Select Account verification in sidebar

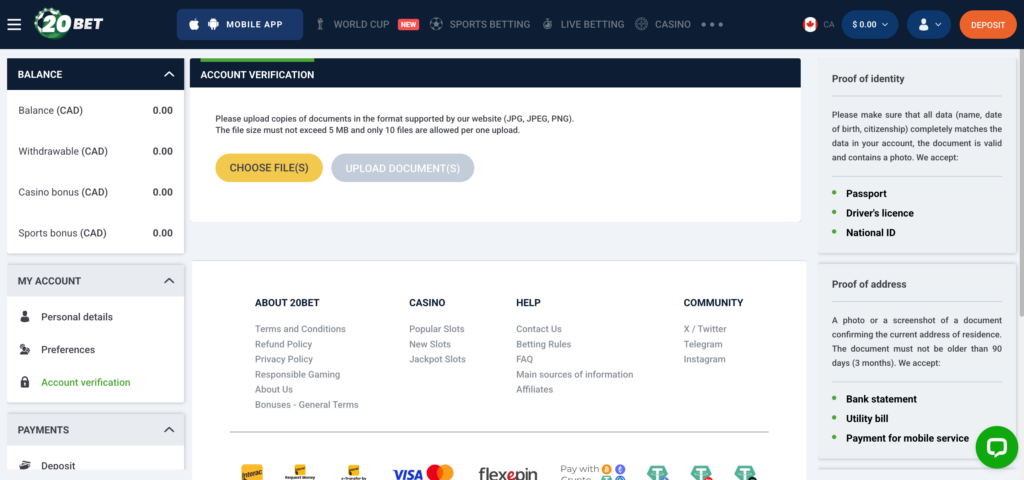(86, 382)
